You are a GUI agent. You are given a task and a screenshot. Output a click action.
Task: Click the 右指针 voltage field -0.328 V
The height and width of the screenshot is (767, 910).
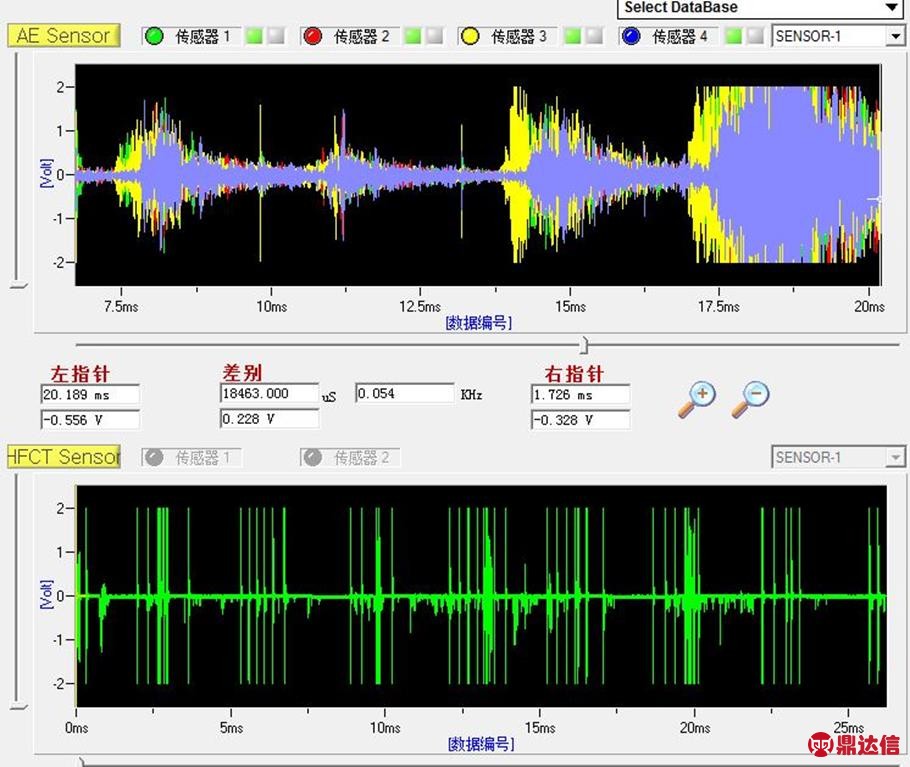[580, 419]
